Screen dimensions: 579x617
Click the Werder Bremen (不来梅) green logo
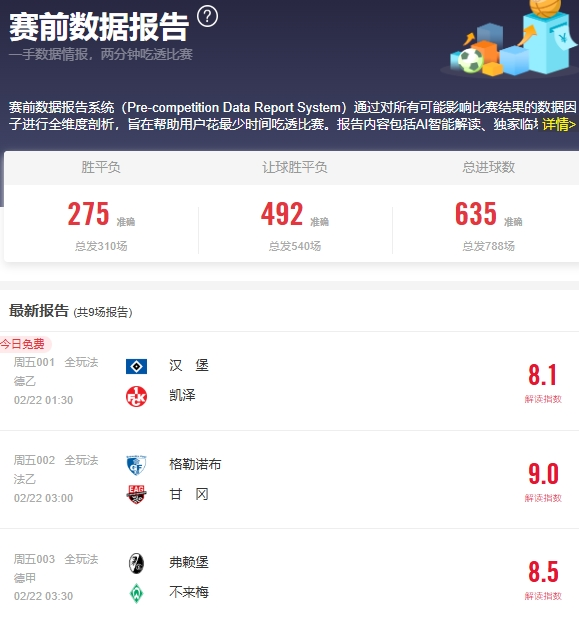(136, 593)
